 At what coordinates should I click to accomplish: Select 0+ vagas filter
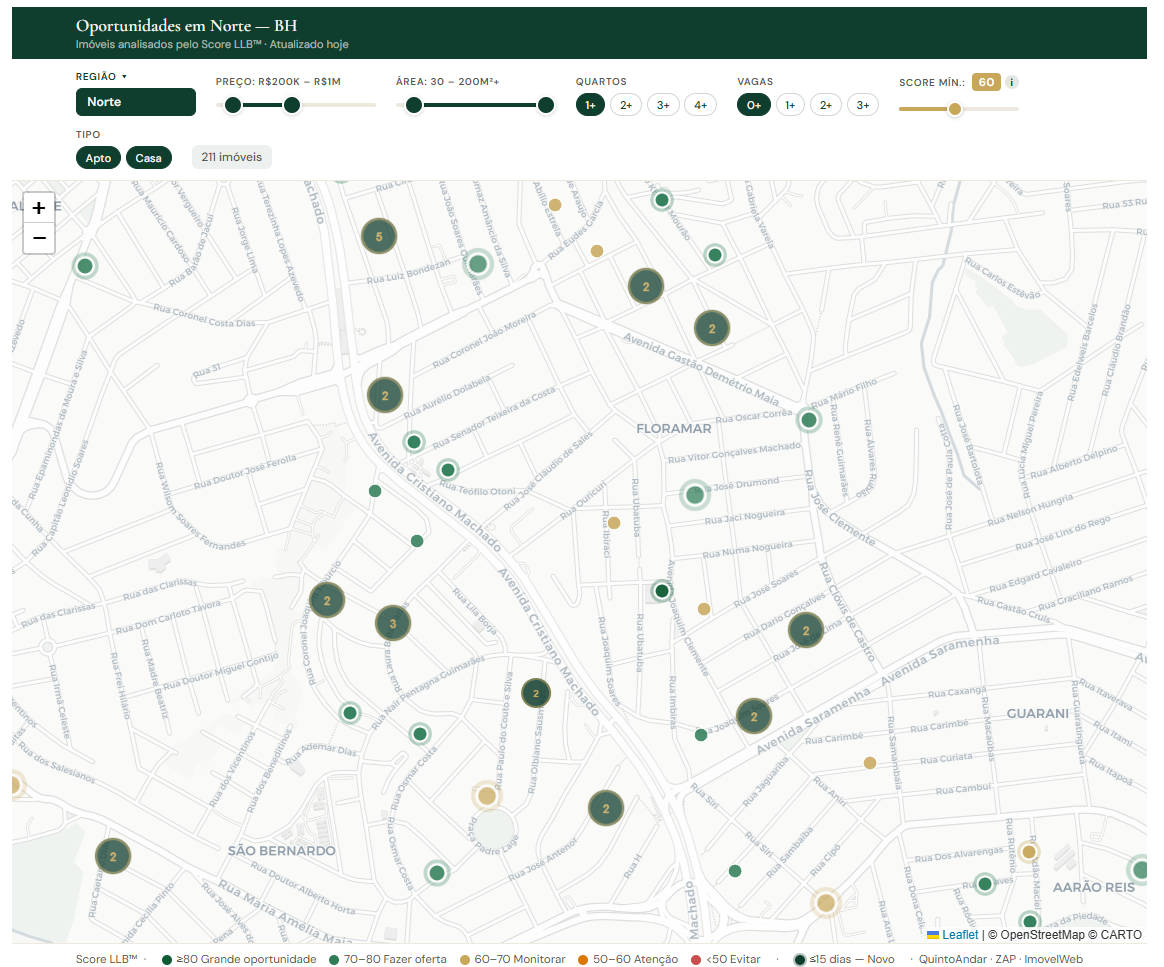[753, 105]
